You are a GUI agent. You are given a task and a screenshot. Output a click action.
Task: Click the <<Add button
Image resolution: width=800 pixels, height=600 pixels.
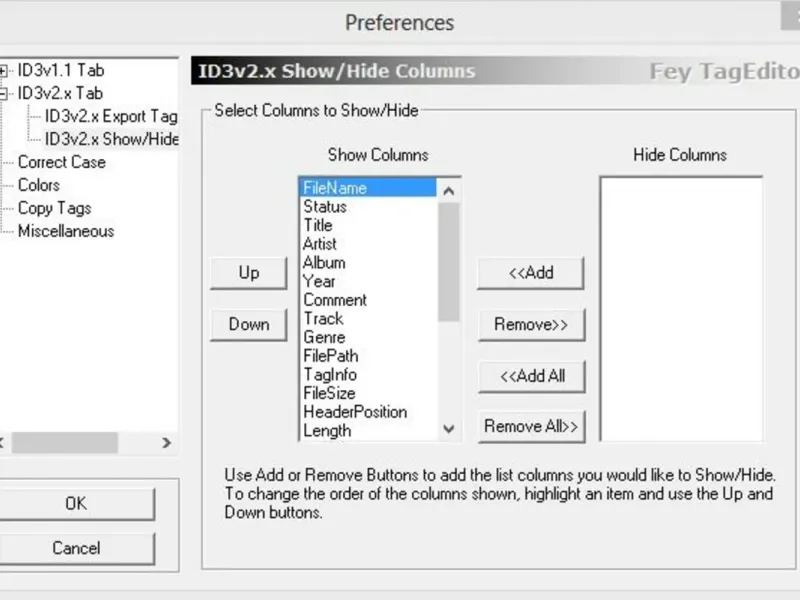pos(531,273)
